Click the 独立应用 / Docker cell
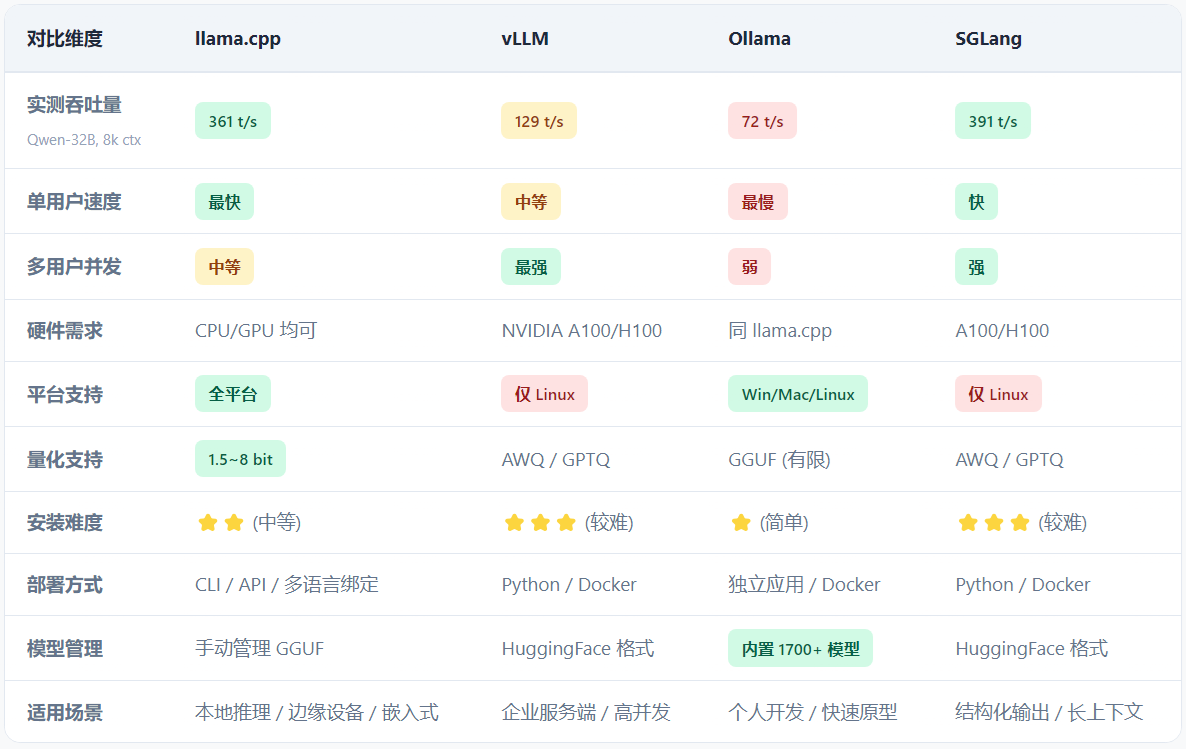The width and height of the screenshot is (1186, 749). pyautogui.click(x=804, y=585)
